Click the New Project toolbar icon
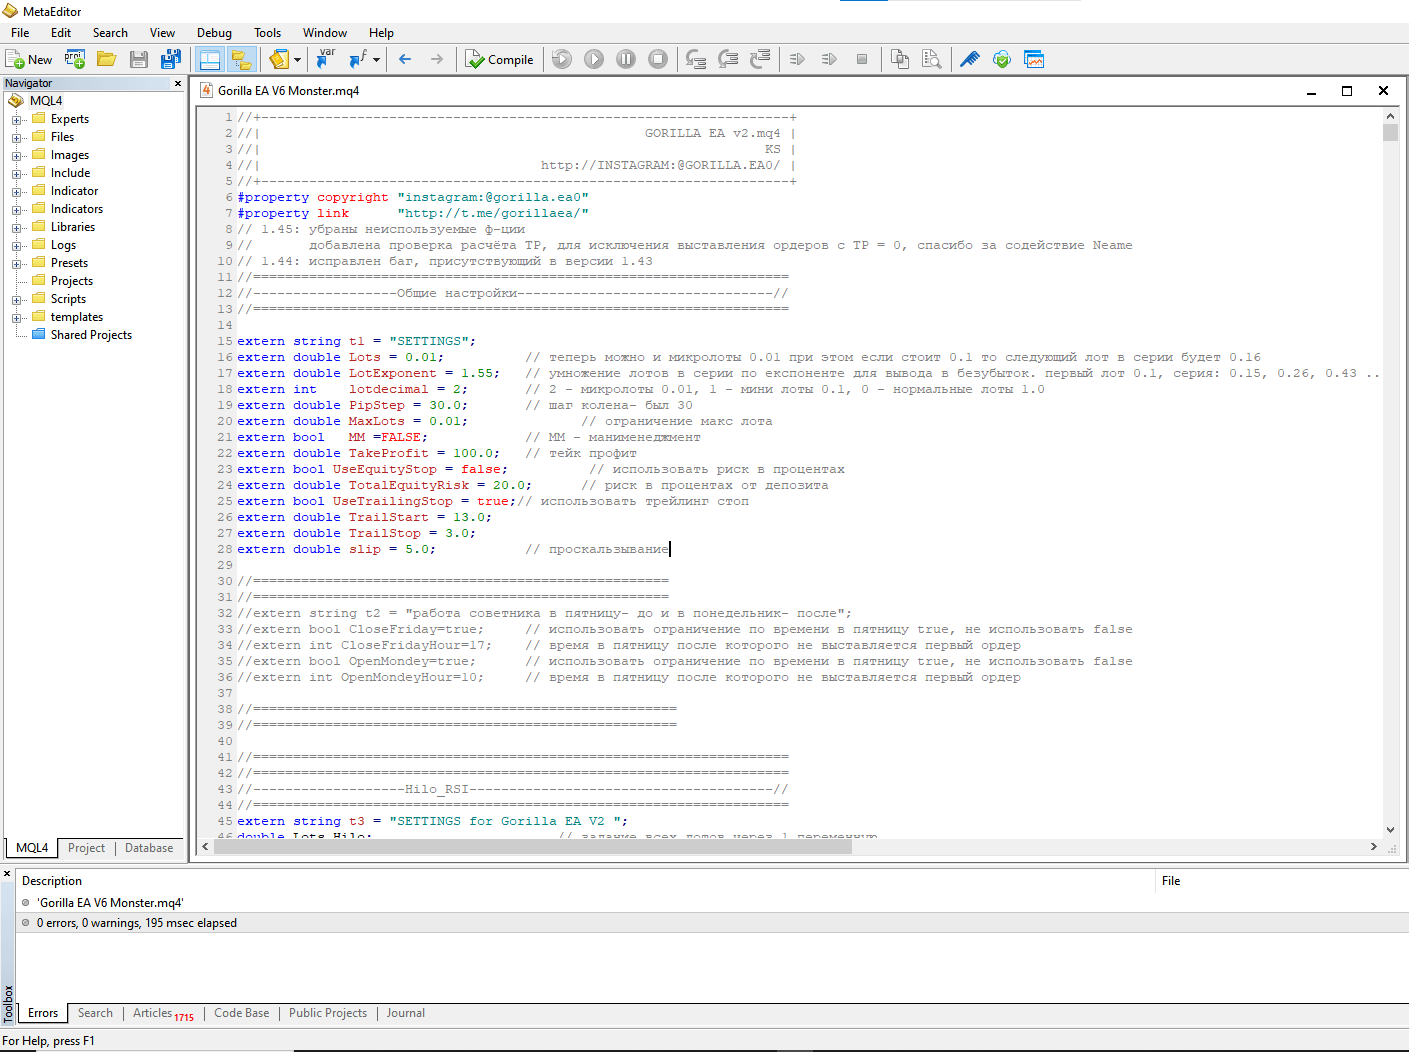Screen dimensions: 1409x1052 click(x=75, y=59)
